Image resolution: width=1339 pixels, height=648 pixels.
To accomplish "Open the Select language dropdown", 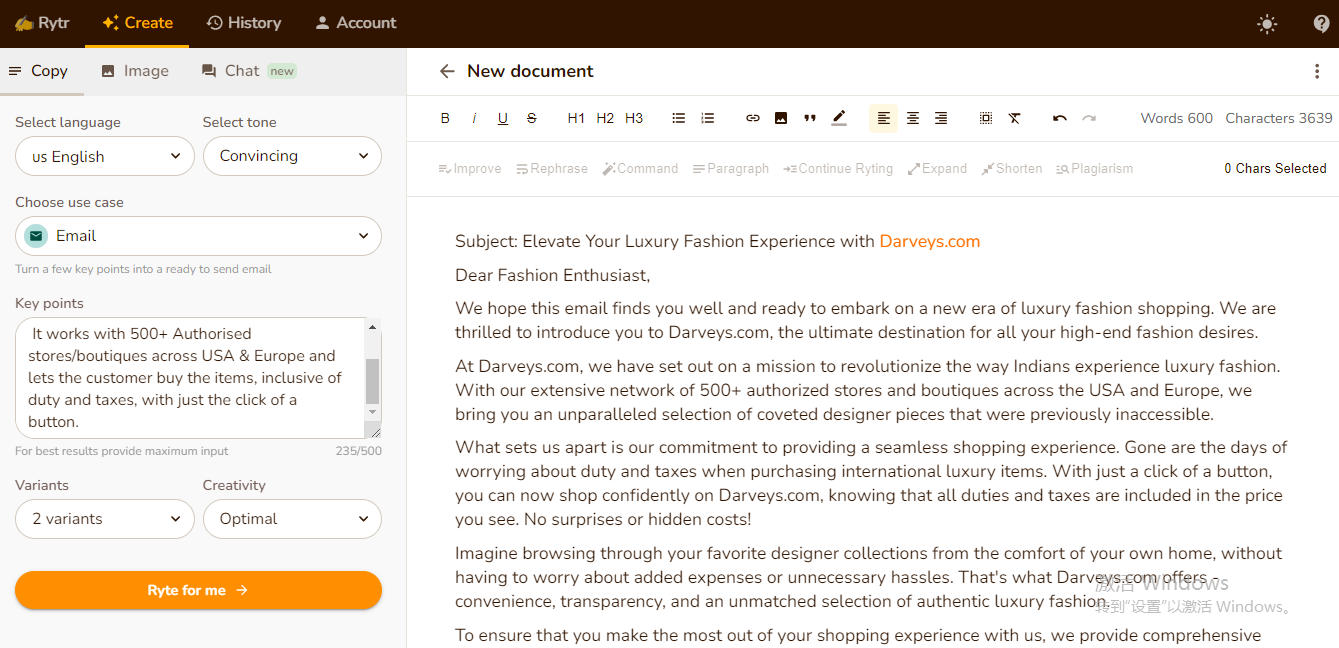I will tap(105, 156).
